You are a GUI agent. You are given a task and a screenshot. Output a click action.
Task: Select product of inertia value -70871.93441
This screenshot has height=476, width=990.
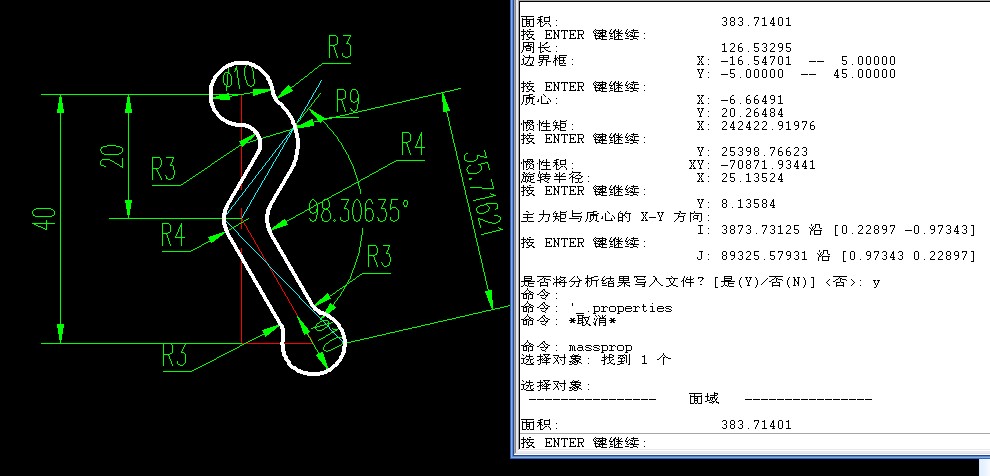[x=768, y=165]
